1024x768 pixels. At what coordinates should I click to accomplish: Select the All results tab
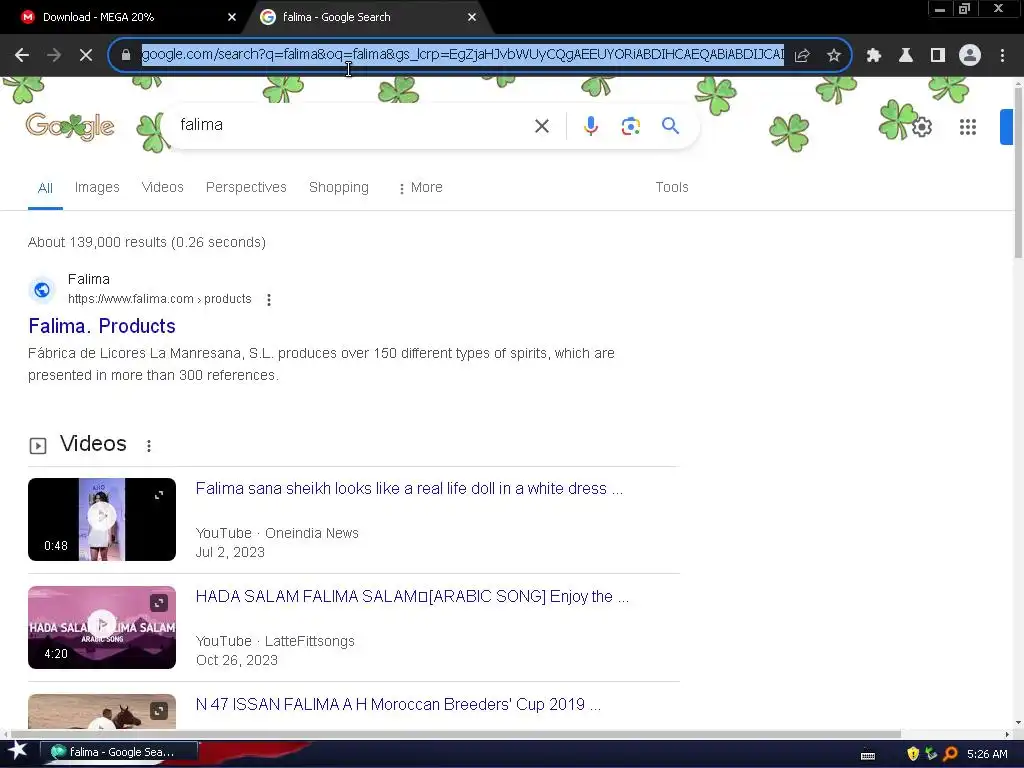[45, 188]
